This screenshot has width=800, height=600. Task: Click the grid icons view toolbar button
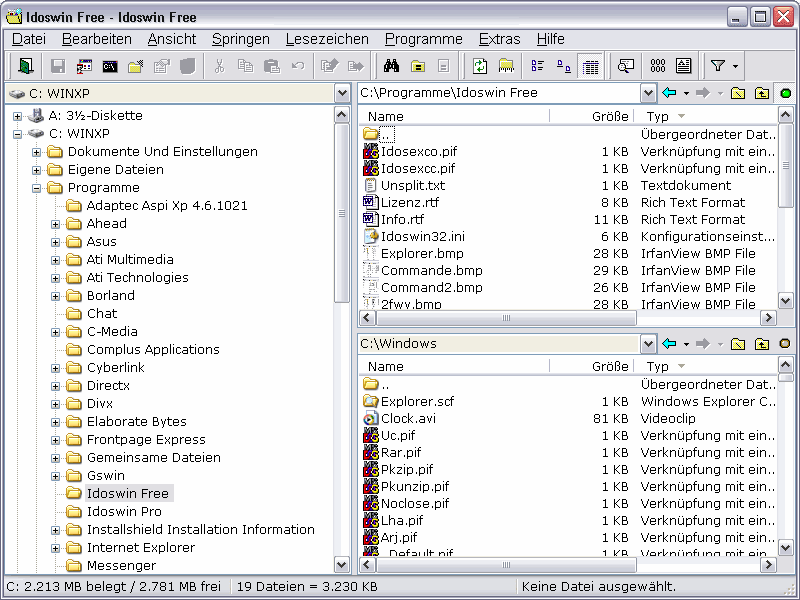(658, 66)
